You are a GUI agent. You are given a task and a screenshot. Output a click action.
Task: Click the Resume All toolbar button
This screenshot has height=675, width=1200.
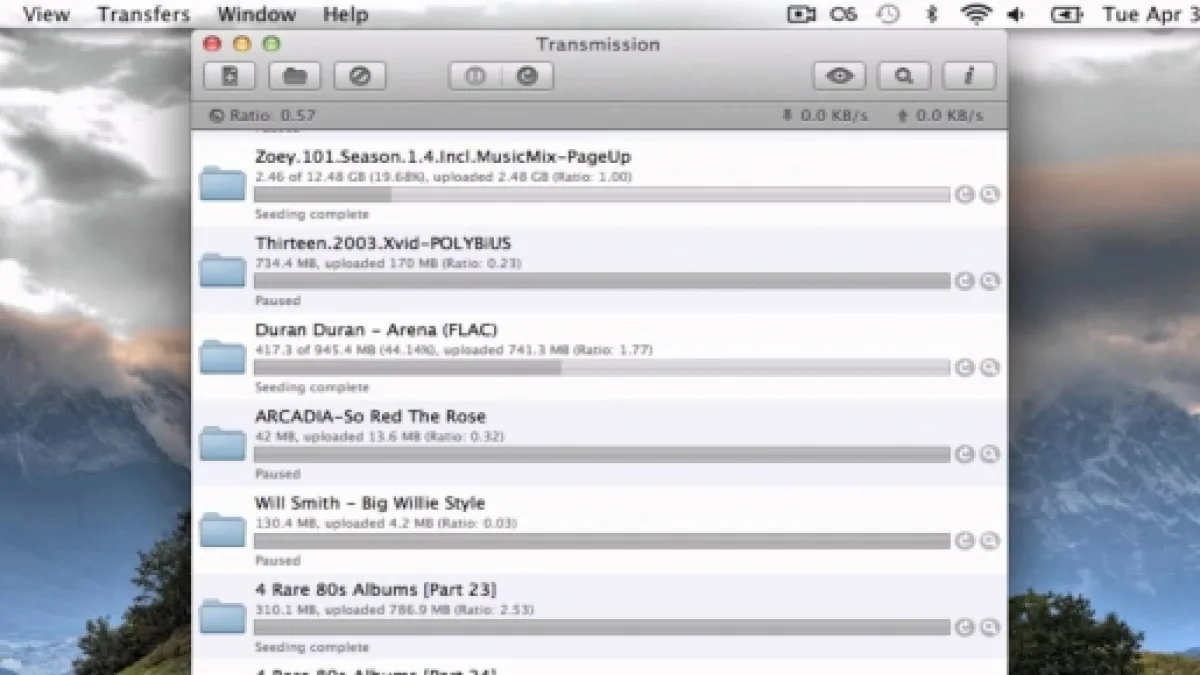click(x=527, y=76)
